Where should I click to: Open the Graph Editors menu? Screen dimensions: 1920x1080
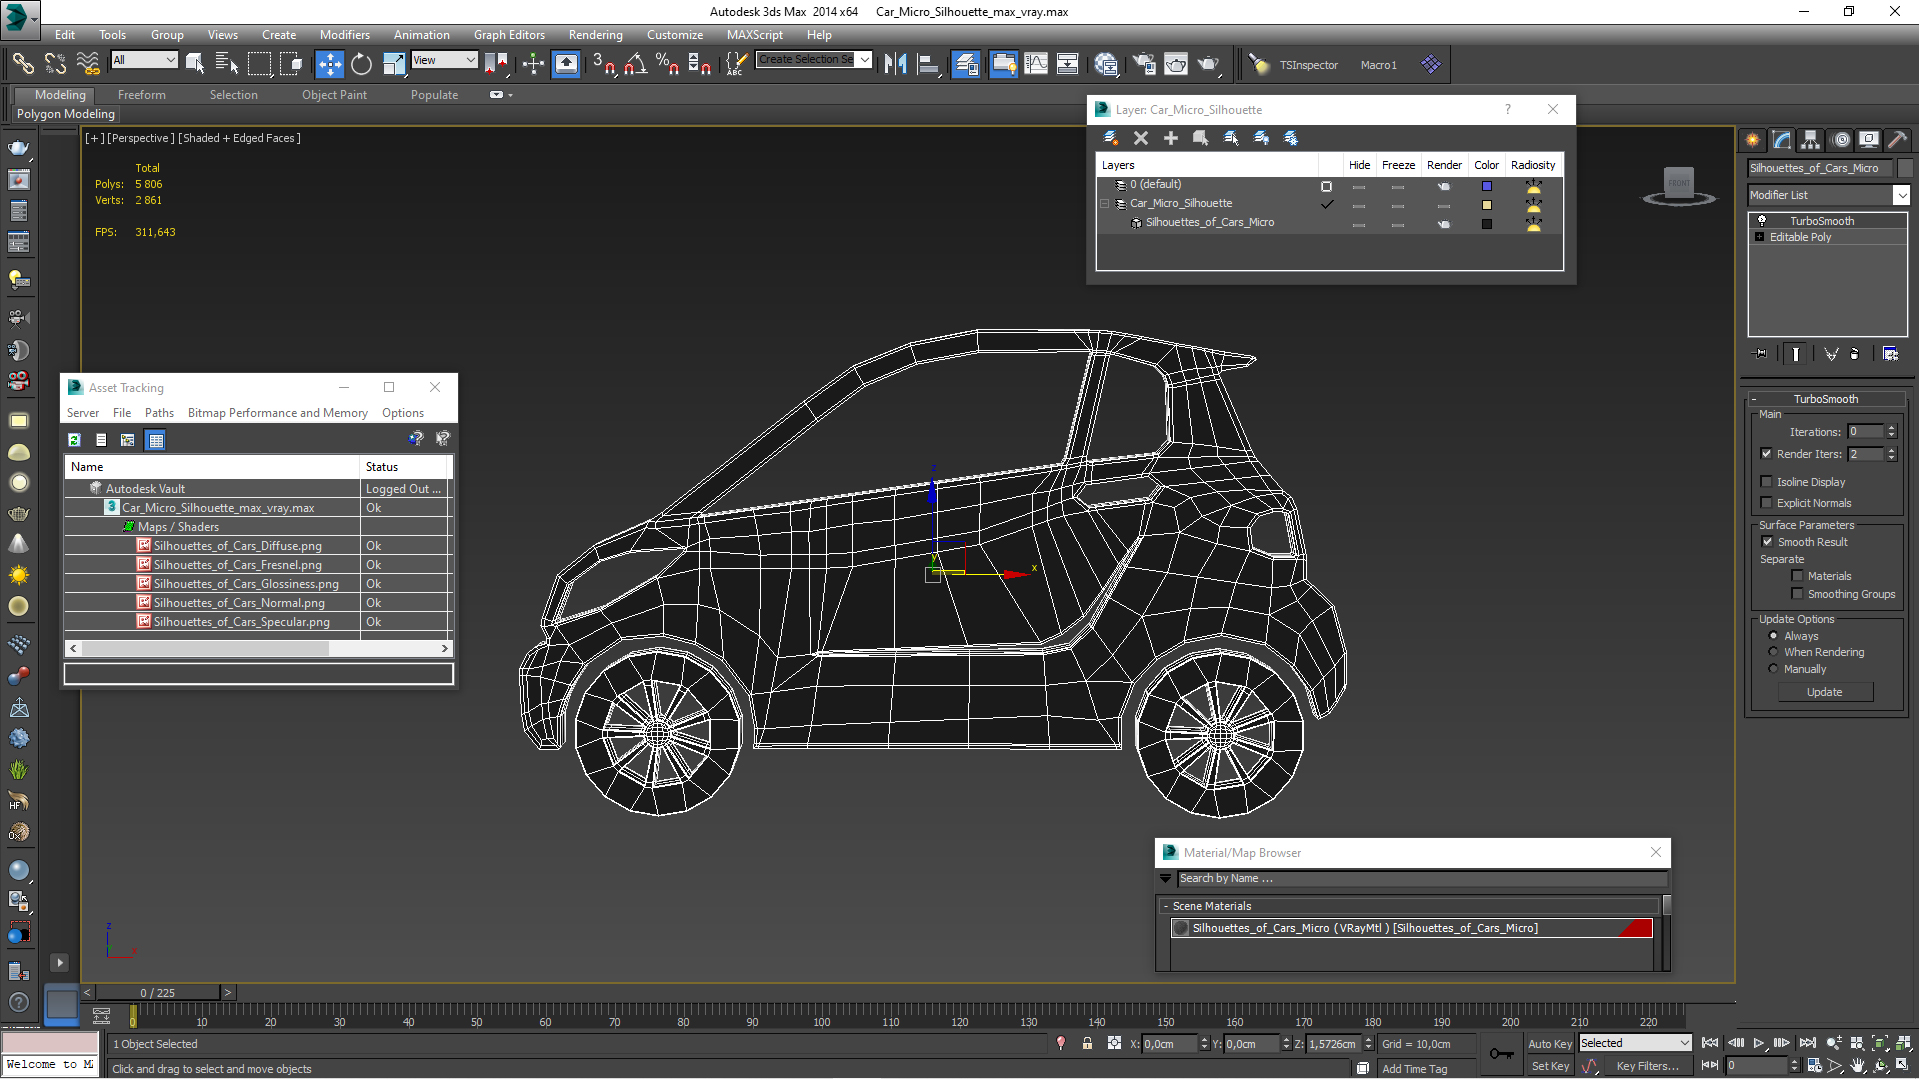coord(509,35)
